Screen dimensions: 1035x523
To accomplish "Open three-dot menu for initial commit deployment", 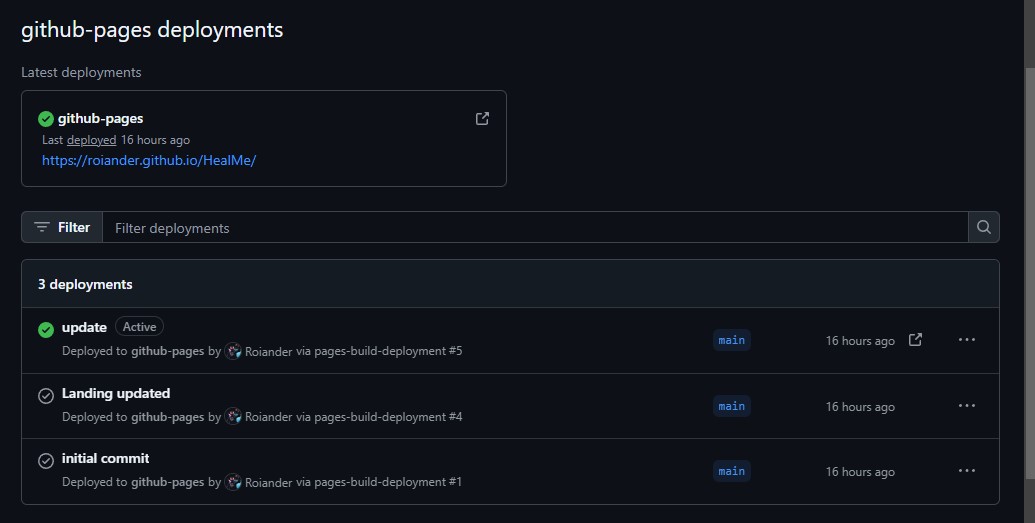I will pyautogui.click(x=966, y=471).
